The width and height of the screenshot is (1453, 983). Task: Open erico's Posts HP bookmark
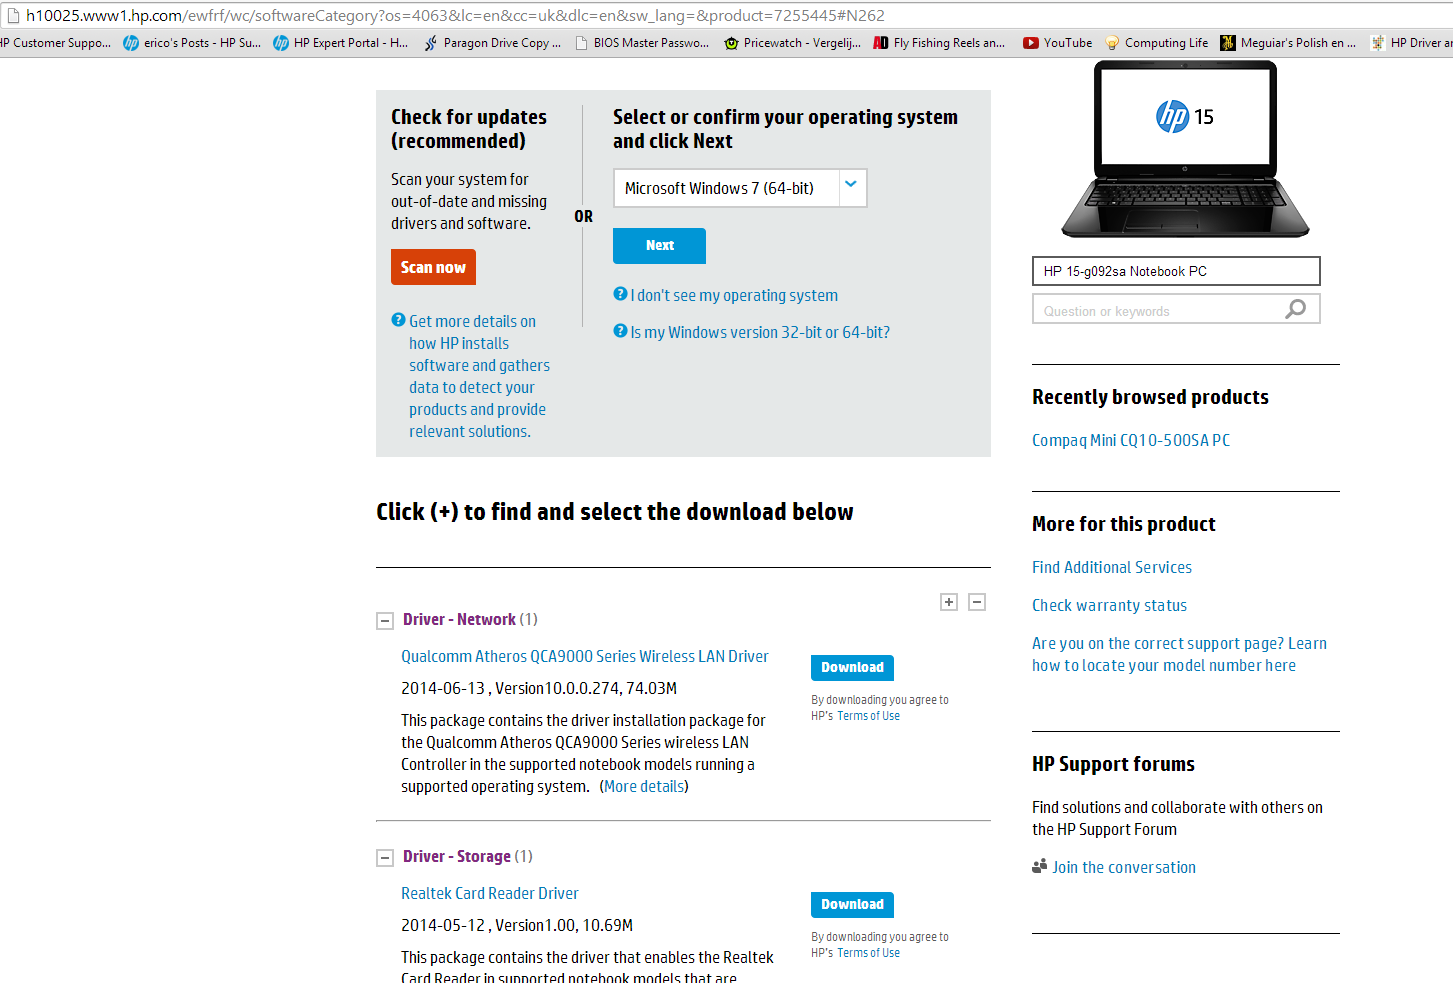pyautogui.click(x=192, y=43)
